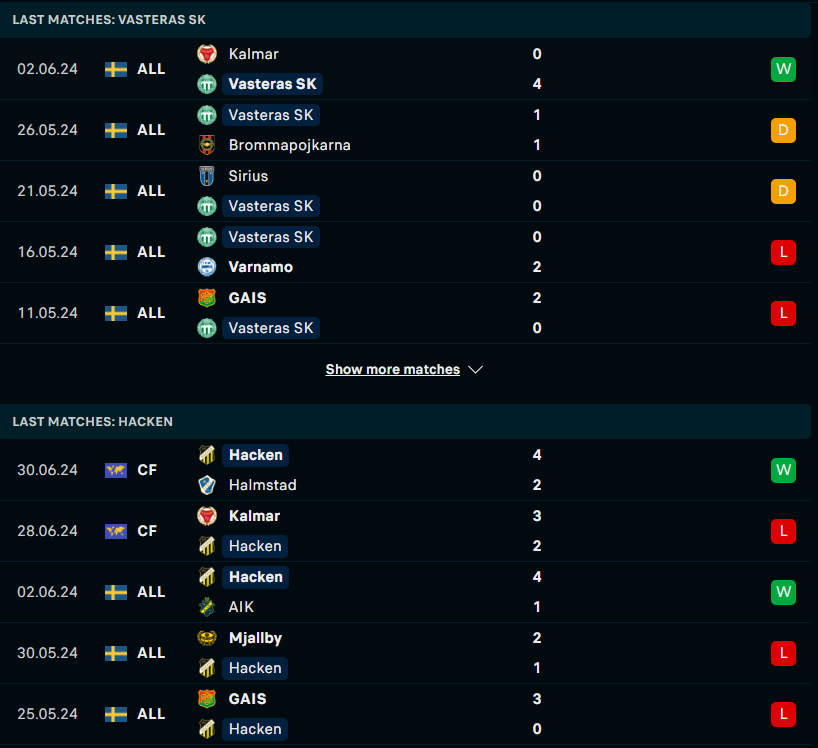Click Vasteras SK score 4 against Kalmar
The width and height of the screenshot is (818, 748).
pos(537,84)
